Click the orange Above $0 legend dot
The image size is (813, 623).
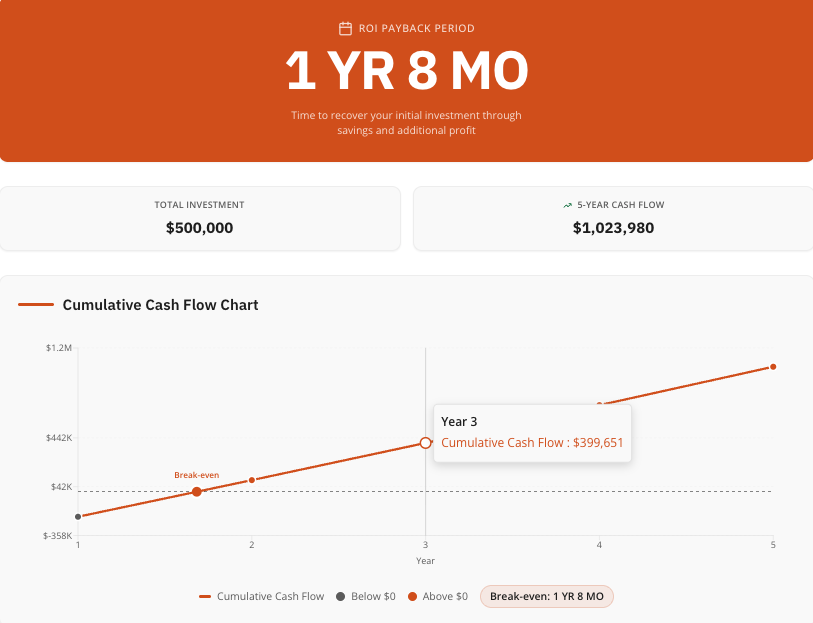coord(412,597)
